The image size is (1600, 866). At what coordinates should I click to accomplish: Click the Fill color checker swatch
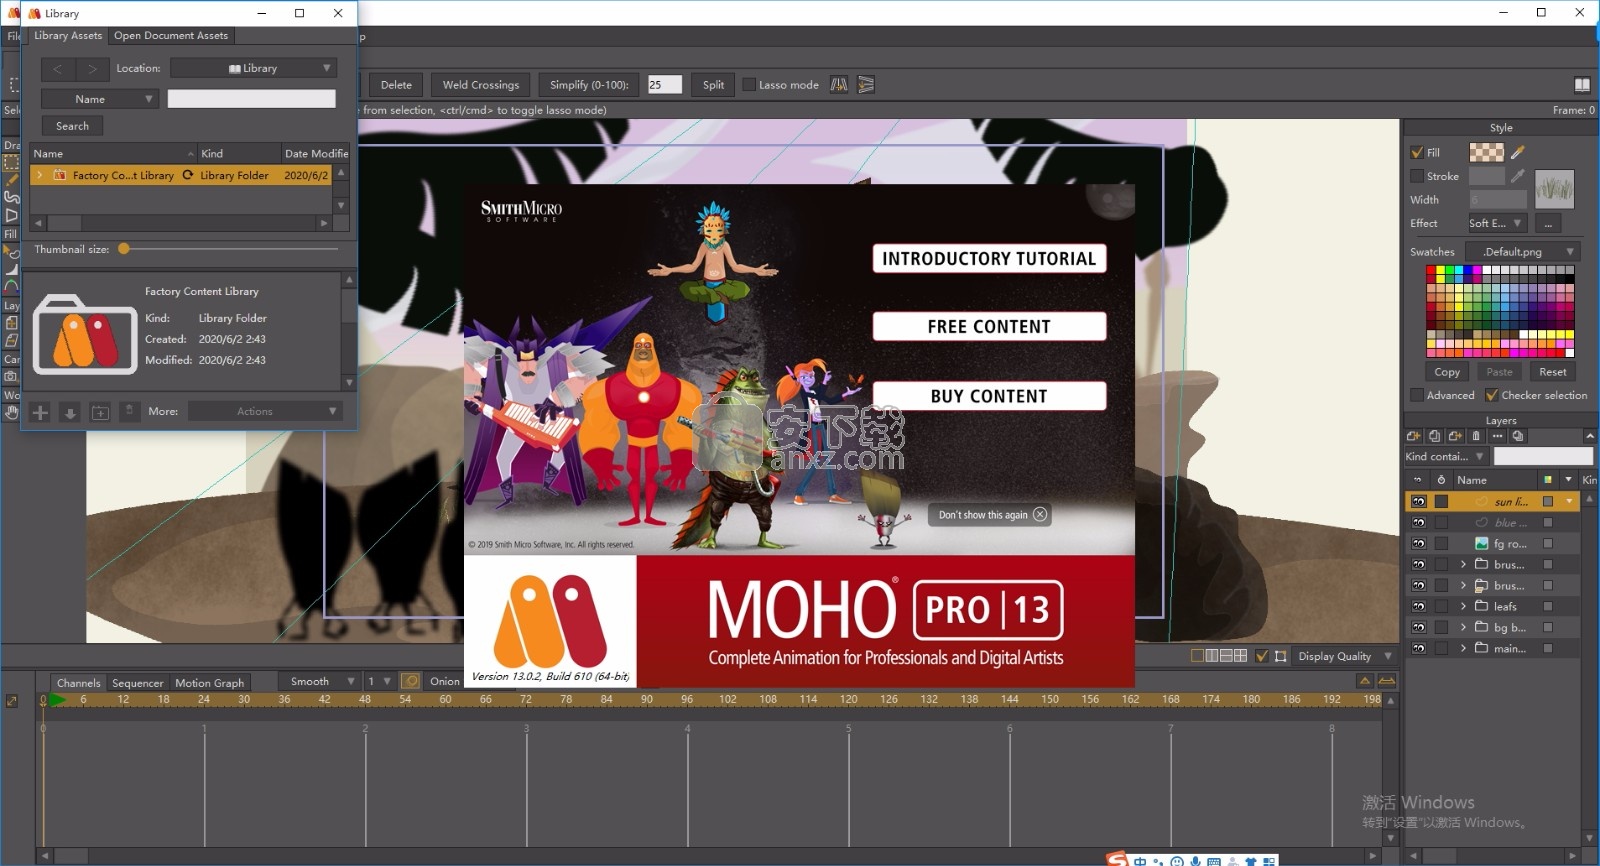click(x=1486, y=152)
